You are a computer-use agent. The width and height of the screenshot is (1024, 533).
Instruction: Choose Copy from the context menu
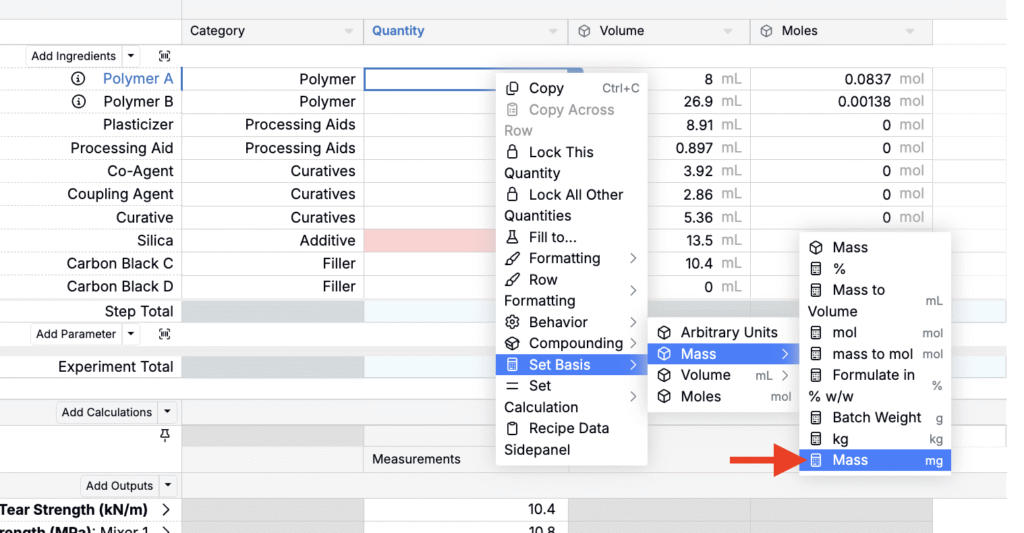click(x=546, y=88)
